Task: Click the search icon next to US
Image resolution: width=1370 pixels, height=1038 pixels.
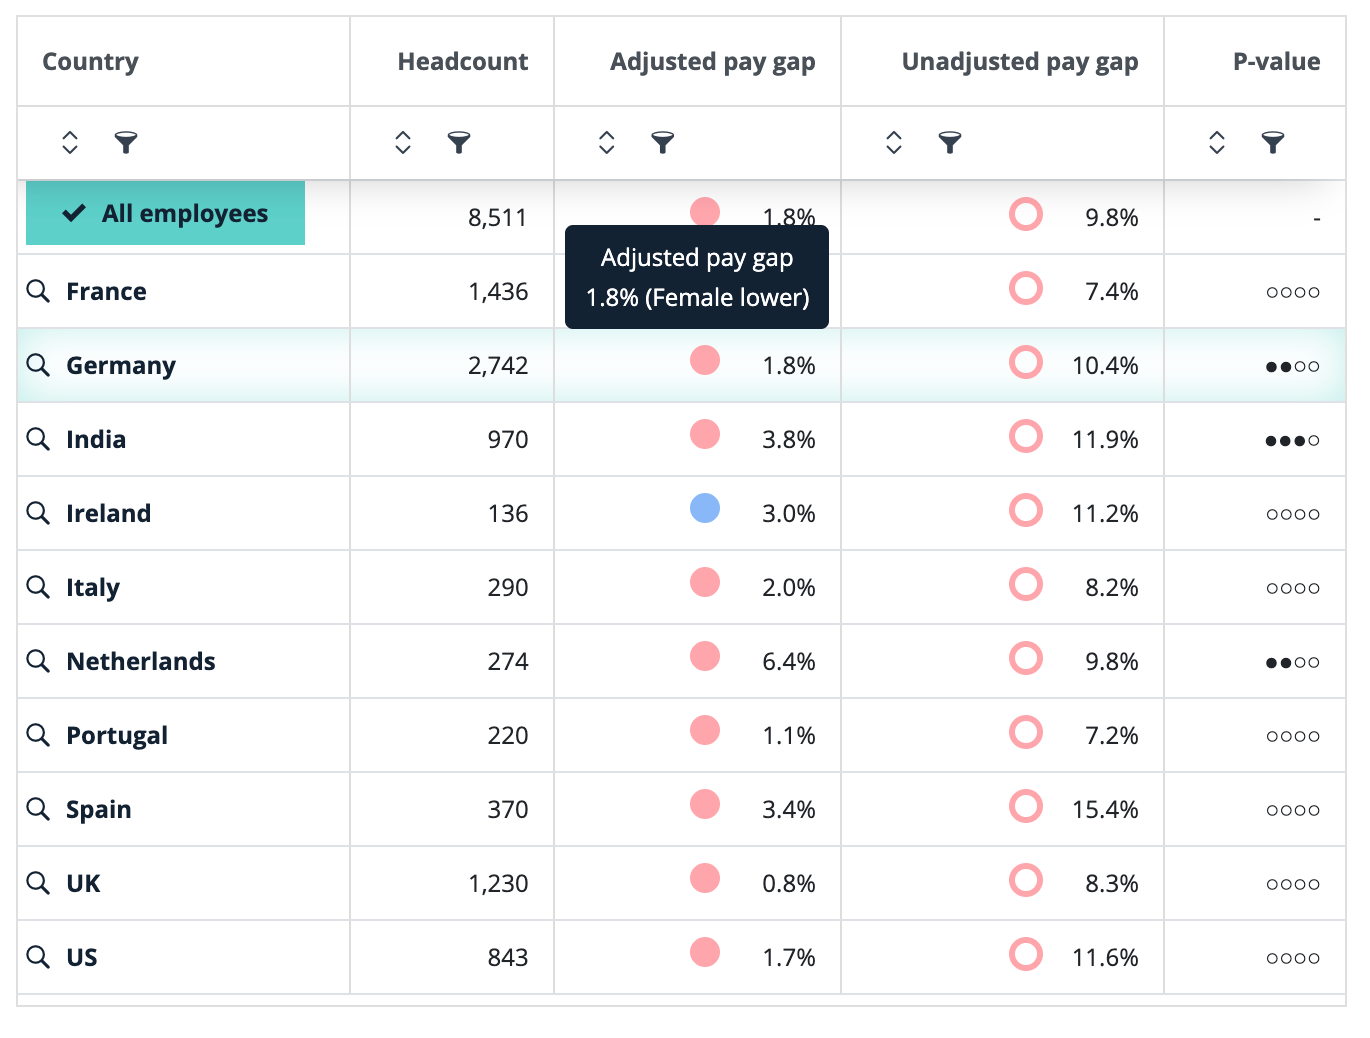Action: (x=38, y=957)
